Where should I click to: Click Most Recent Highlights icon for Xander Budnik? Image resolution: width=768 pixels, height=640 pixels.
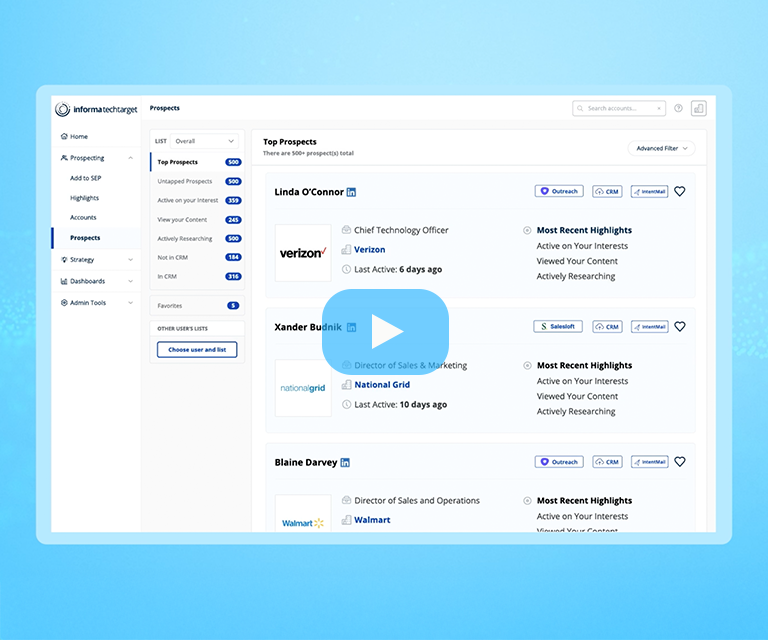click(528, 365)
